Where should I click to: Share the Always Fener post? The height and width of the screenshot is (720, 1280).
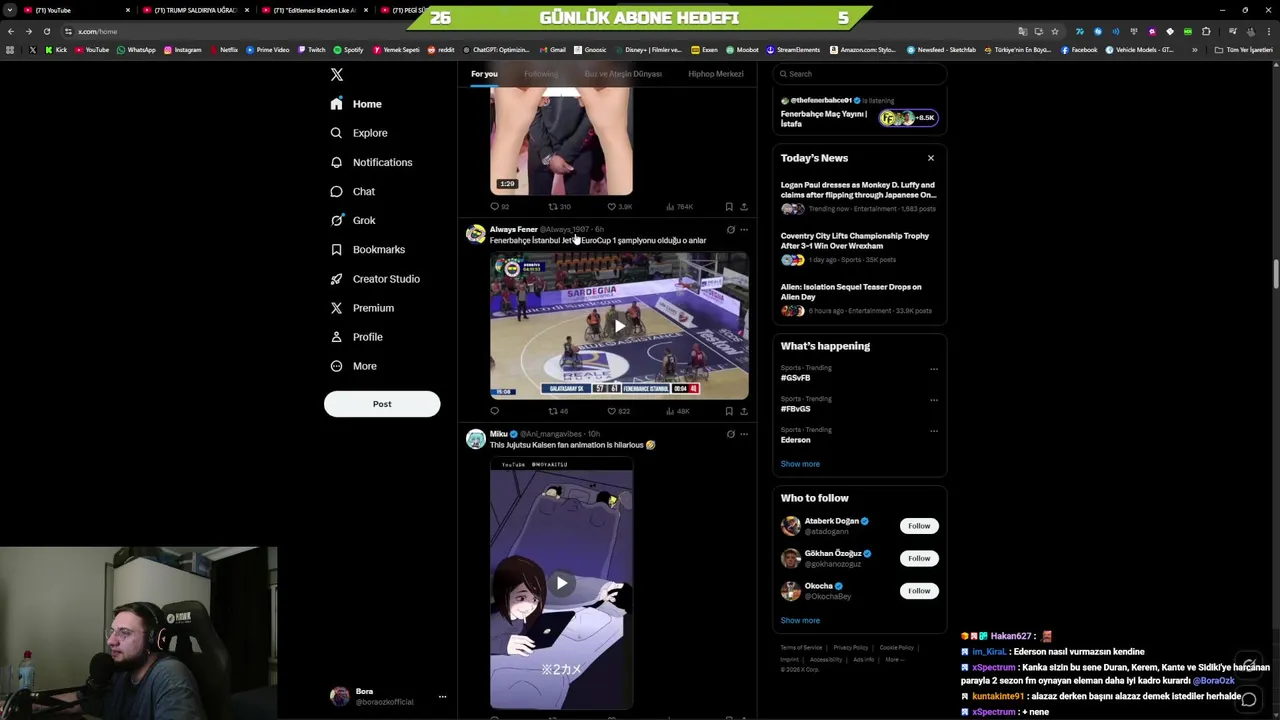(744, 411)
